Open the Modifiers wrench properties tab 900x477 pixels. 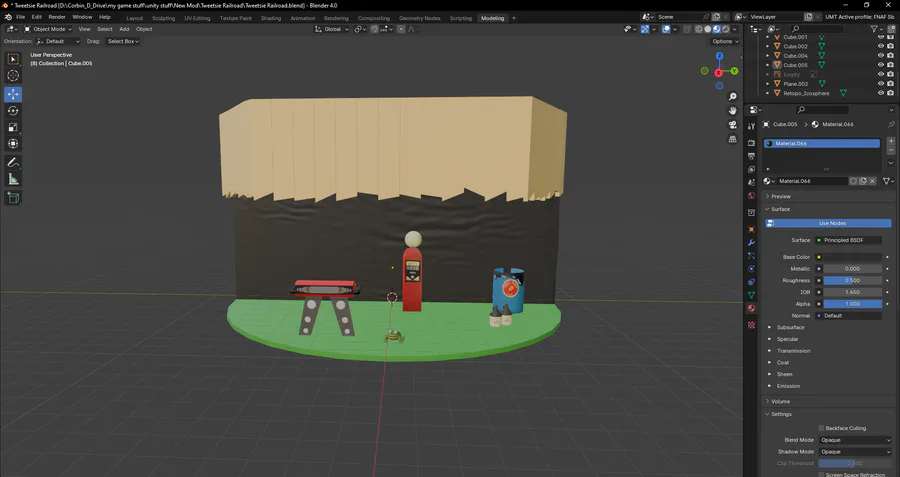751,243
